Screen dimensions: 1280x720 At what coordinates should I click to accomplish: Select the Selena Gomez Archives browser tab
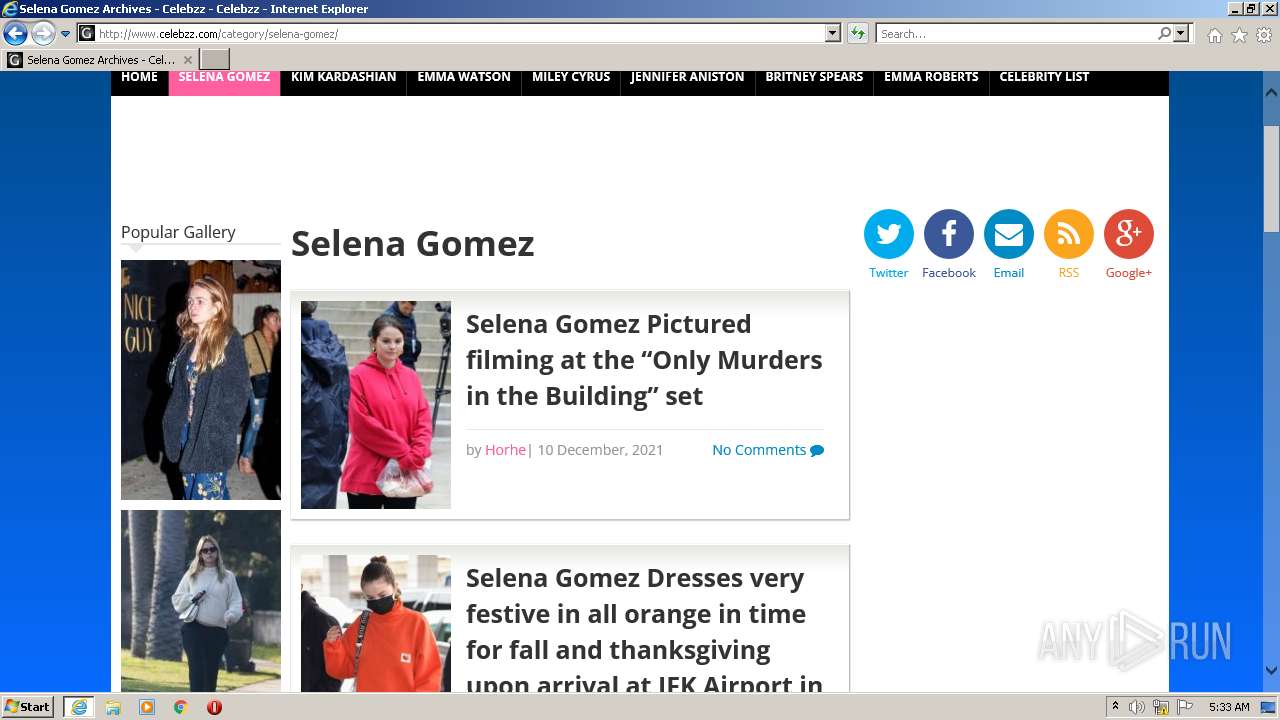pos(100,60)
